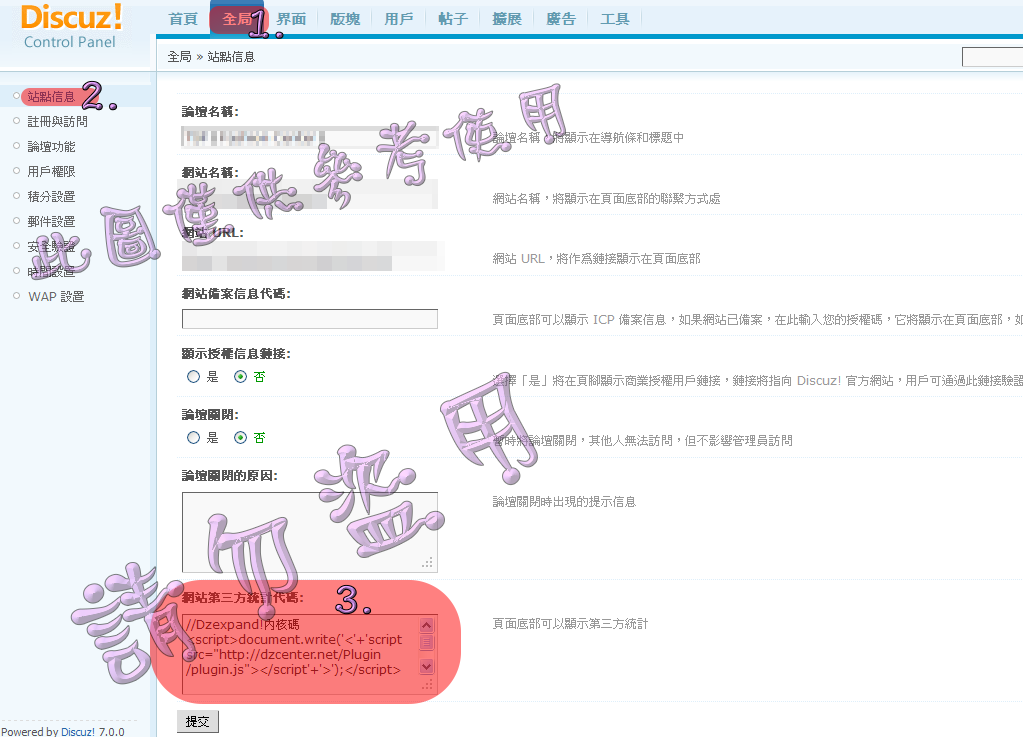The width and height of the screenshot is (1023, 737).
Task: Go to the 版塊 tab
Action: pos(345,19)
